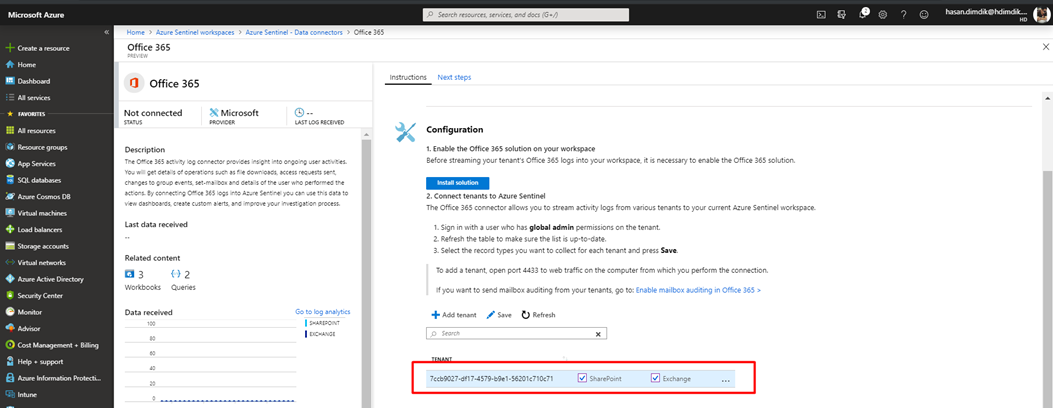1053x408 pixels.
Task: Open Help + support in the sidebar
Action: click(40, 362)
